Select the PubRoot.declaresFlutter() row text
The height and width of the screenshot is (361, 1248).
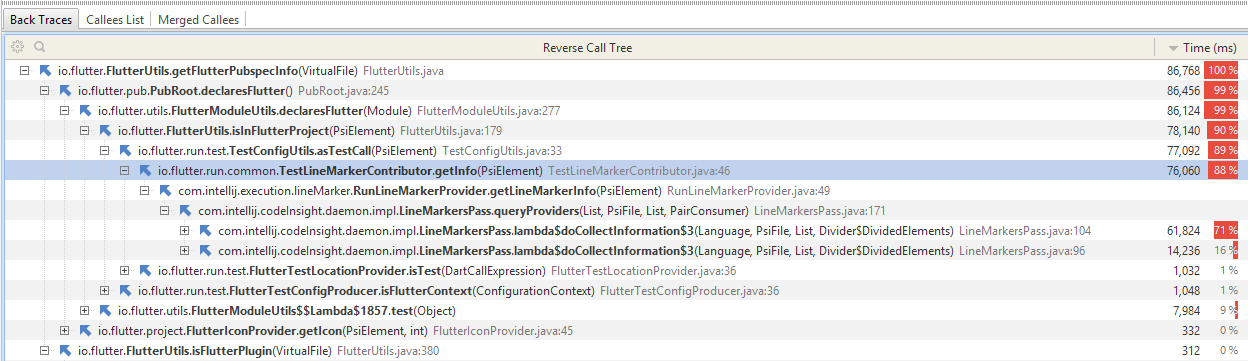pos(185,91)
